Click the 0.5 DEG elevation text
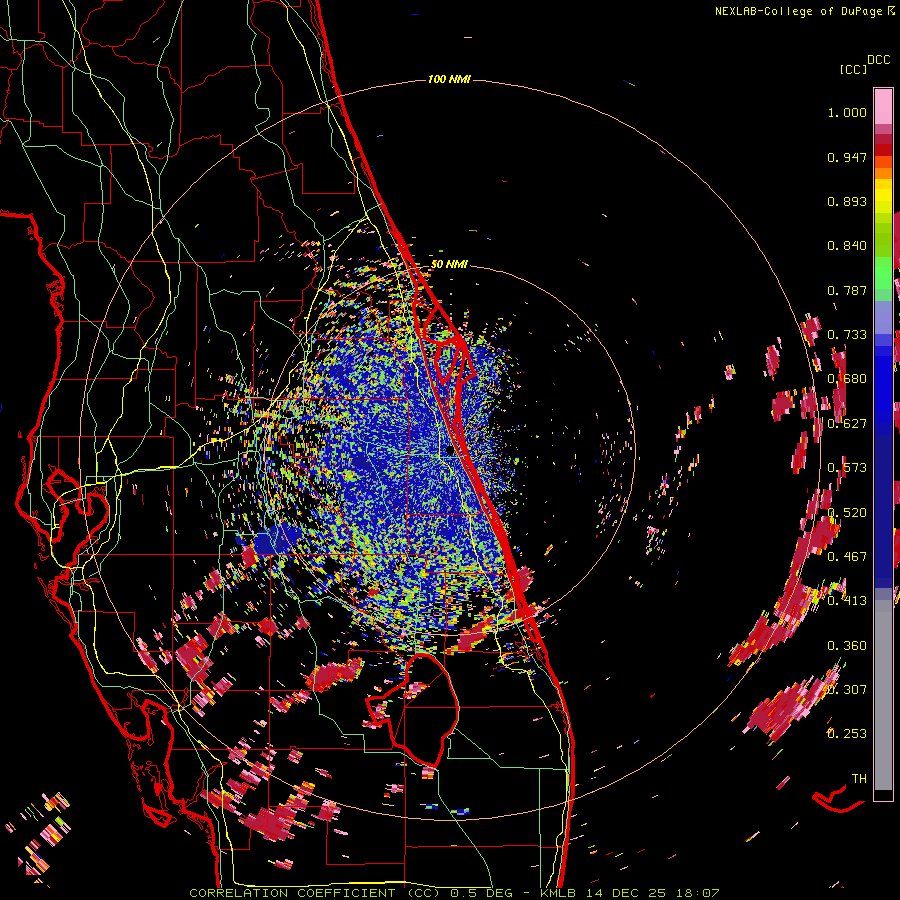Viewport: 900px width, 900px height. 482,893
